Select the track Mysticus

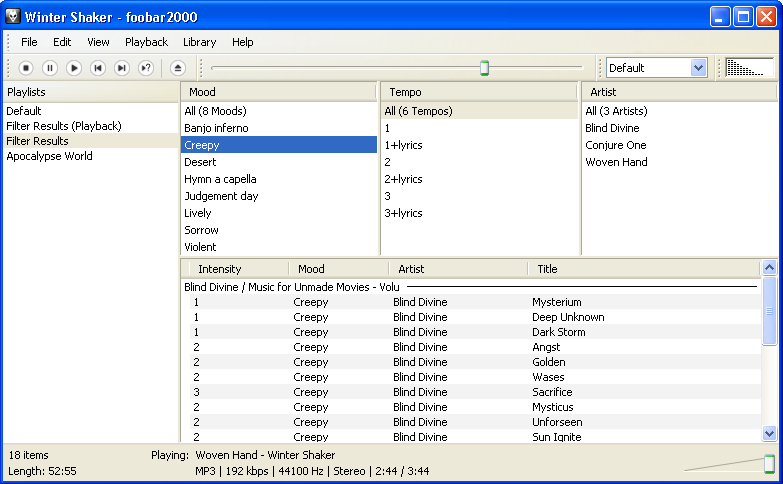point(475,407)
